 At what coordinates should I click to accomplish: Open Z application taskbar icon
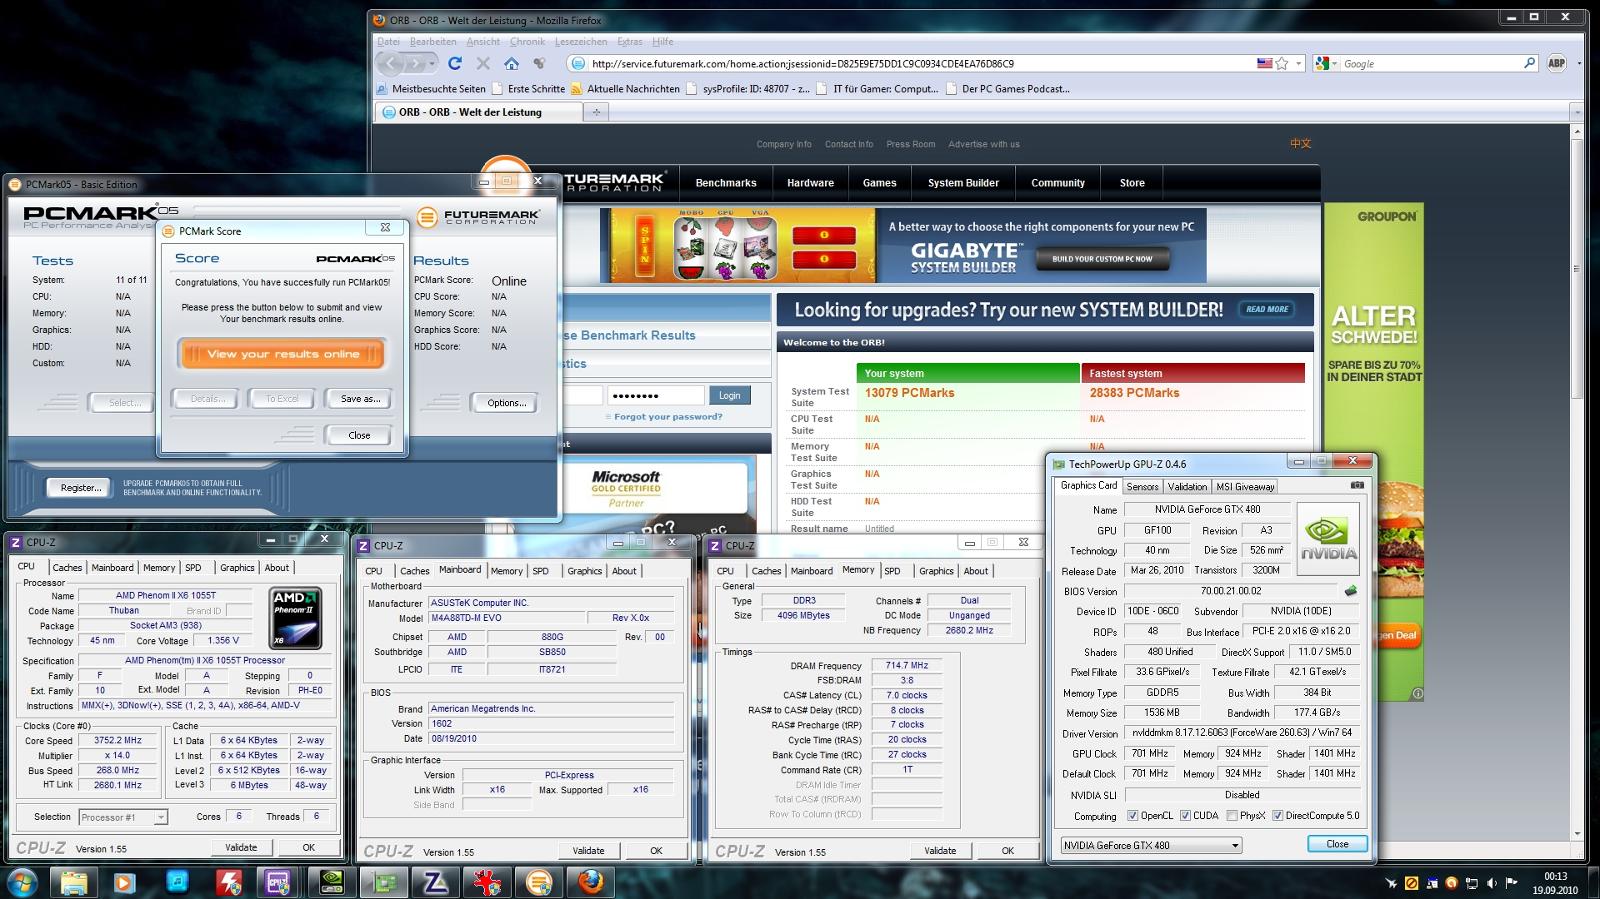coord(435,882)
